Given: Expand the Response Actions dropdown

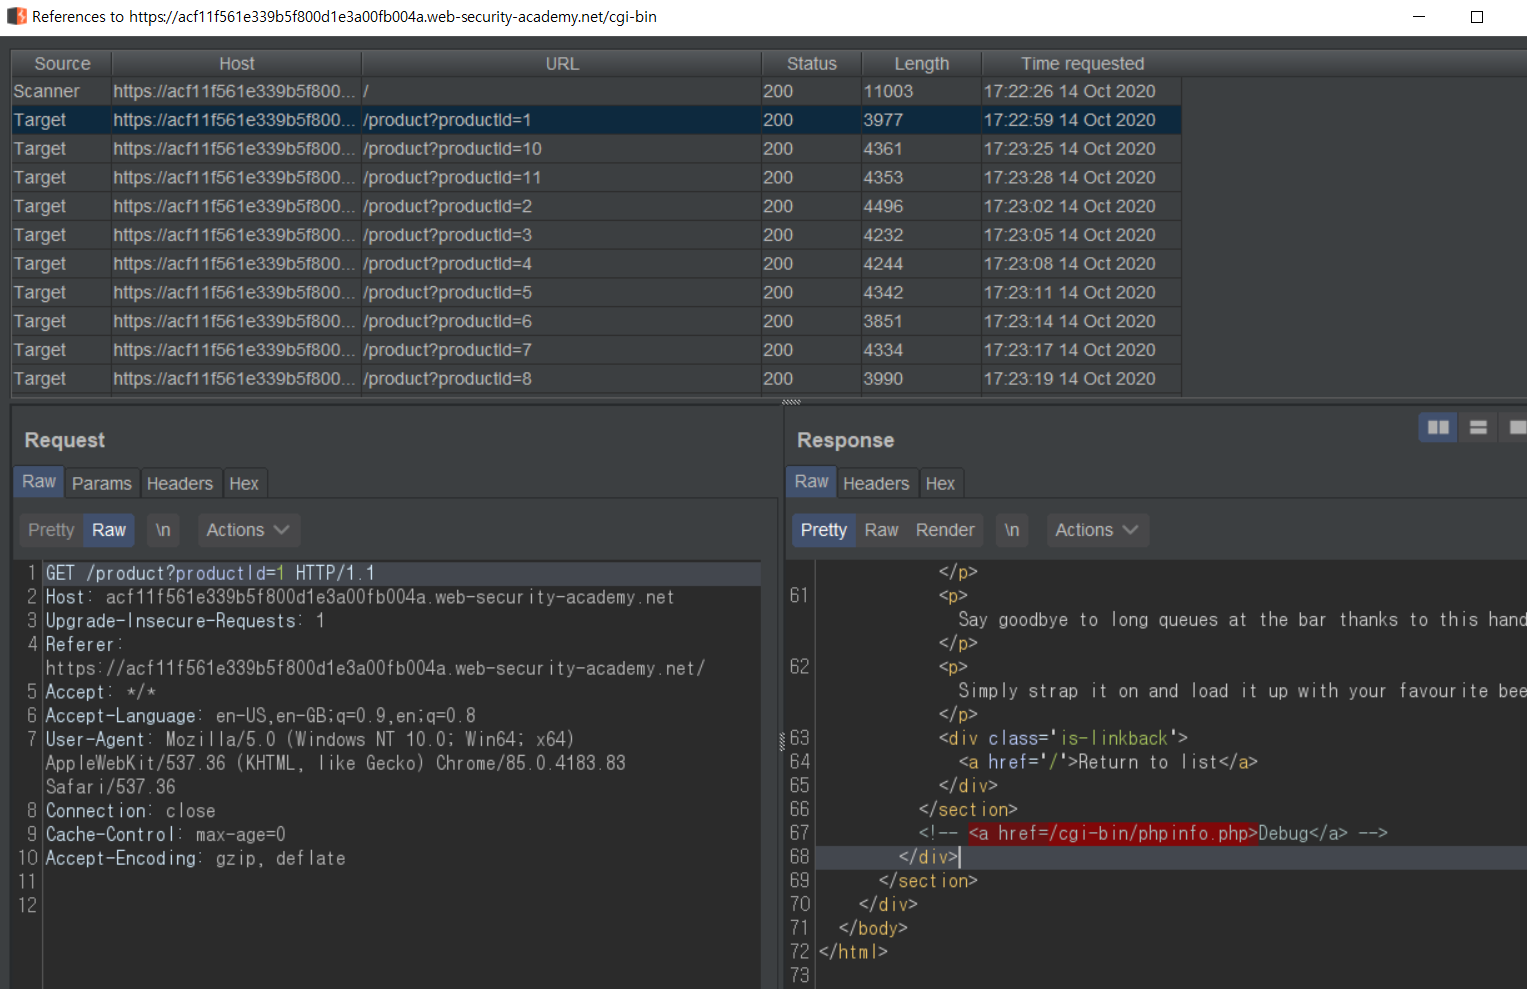Looking at the screenshot, I should tap(1096, 530).
